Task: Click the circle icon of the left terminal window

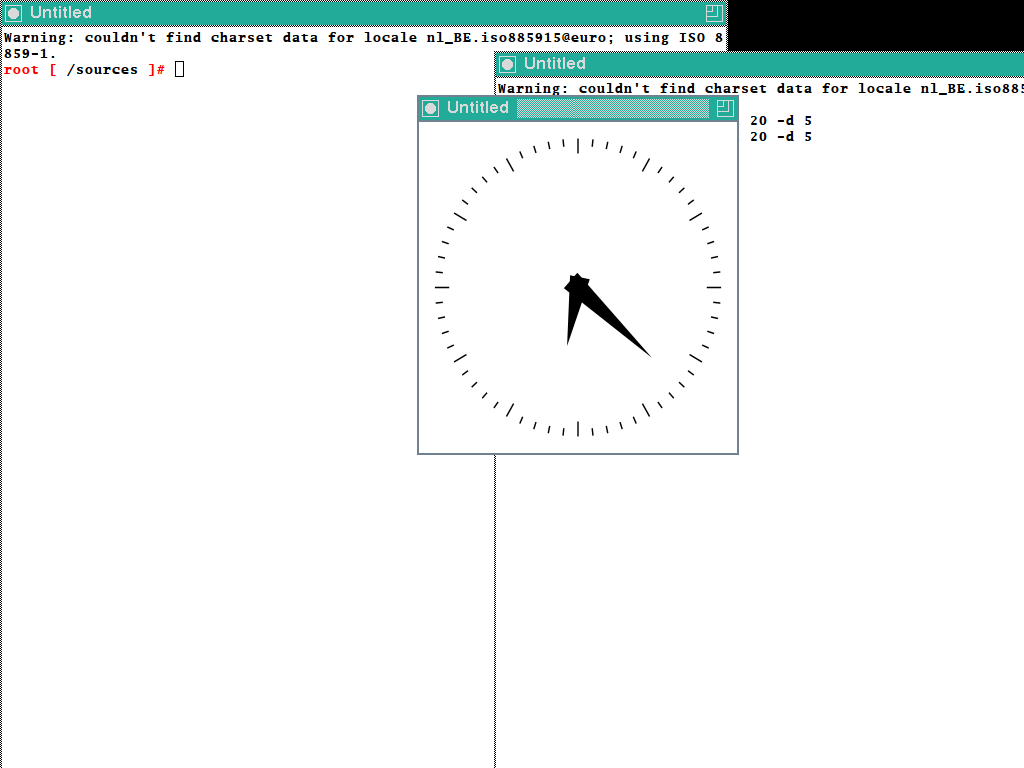Action: (14, 13)
